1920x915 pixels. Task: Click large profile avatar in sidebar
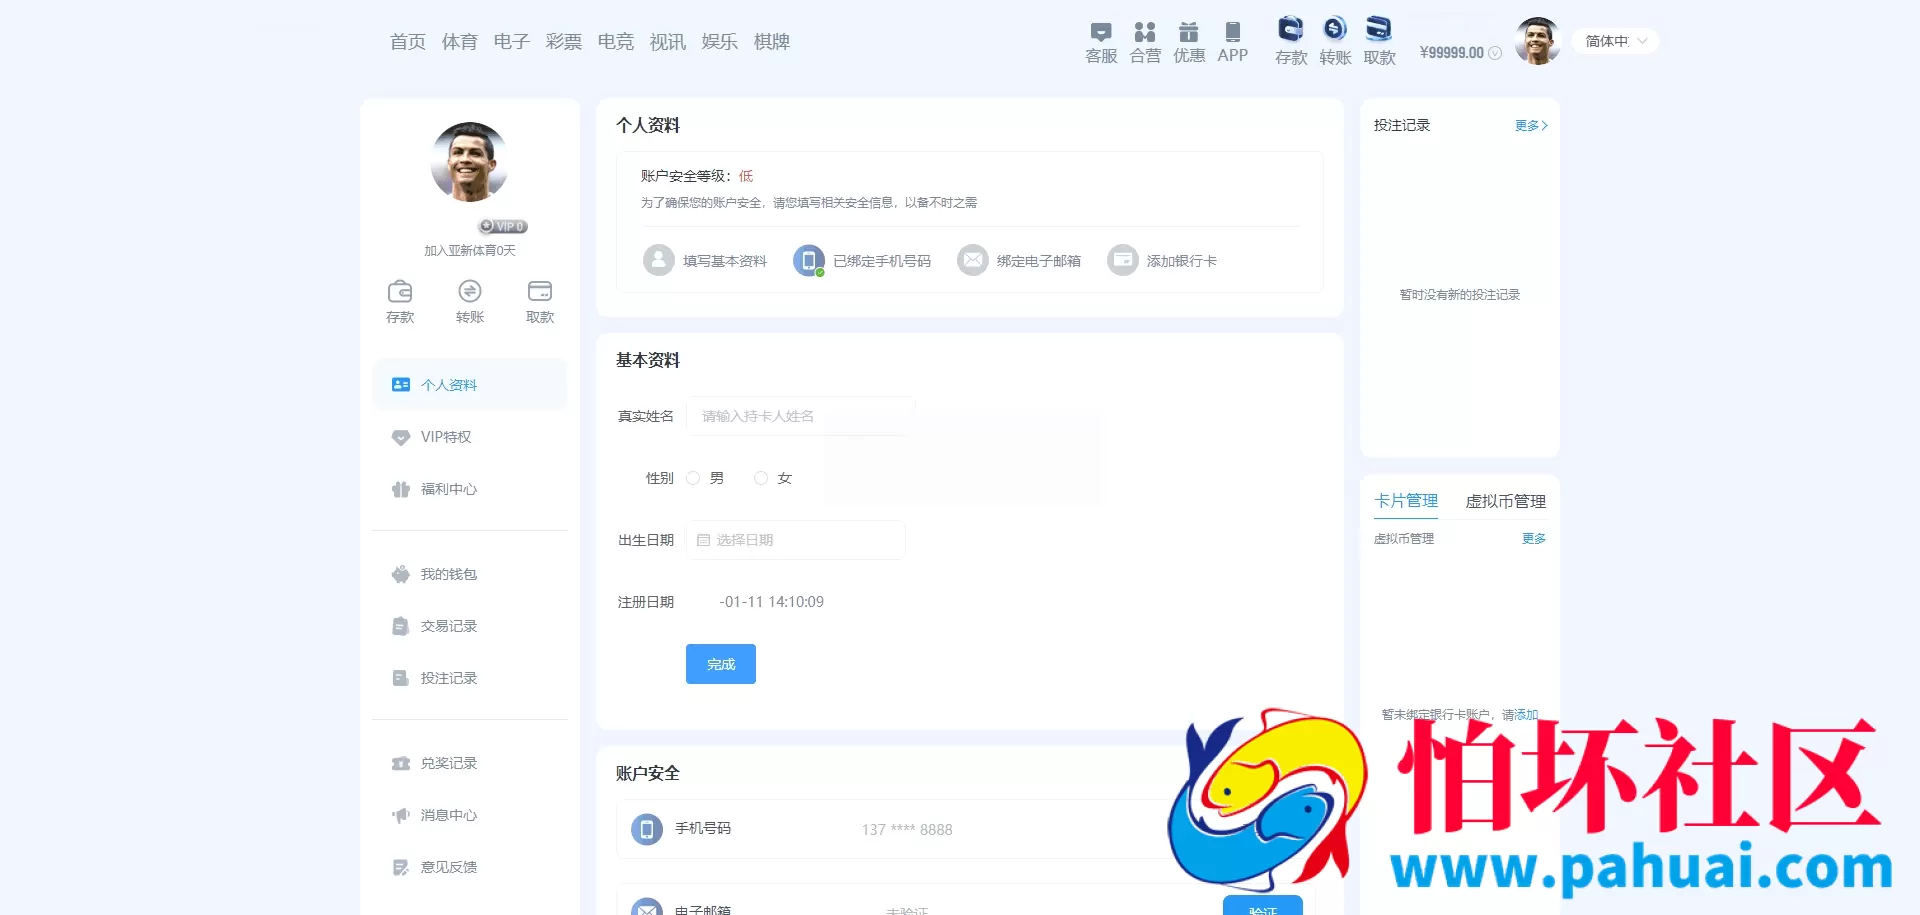pyautogui.click(x=469, y=162)
